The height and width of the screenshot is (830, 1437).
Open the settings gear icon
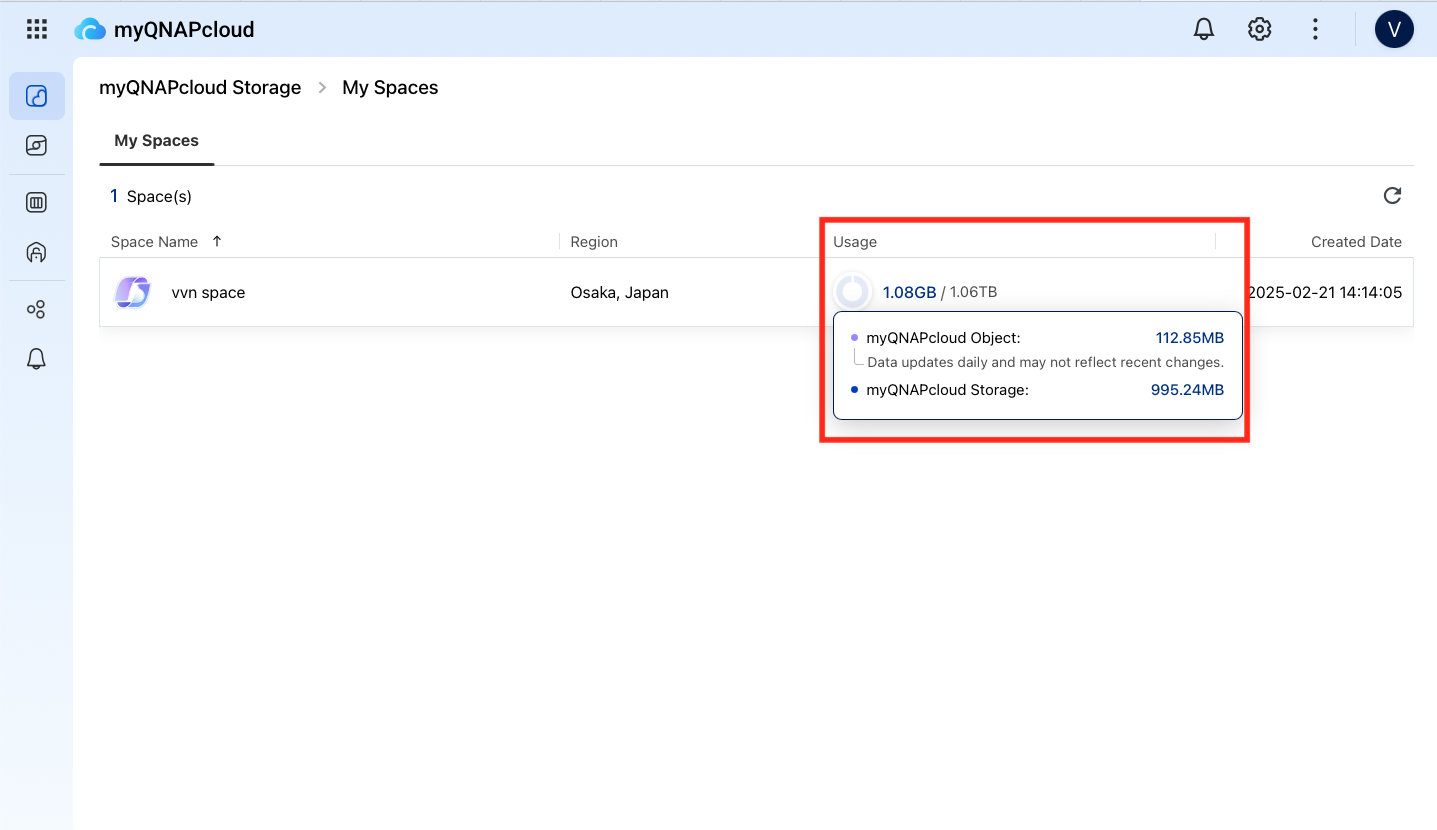tap(1260, 29)
